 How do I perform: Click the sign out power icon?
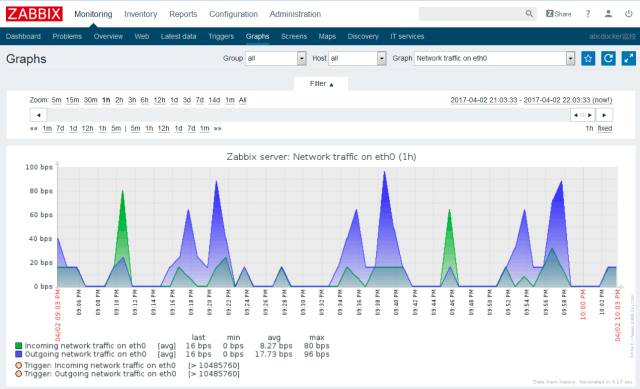[629, 14]
